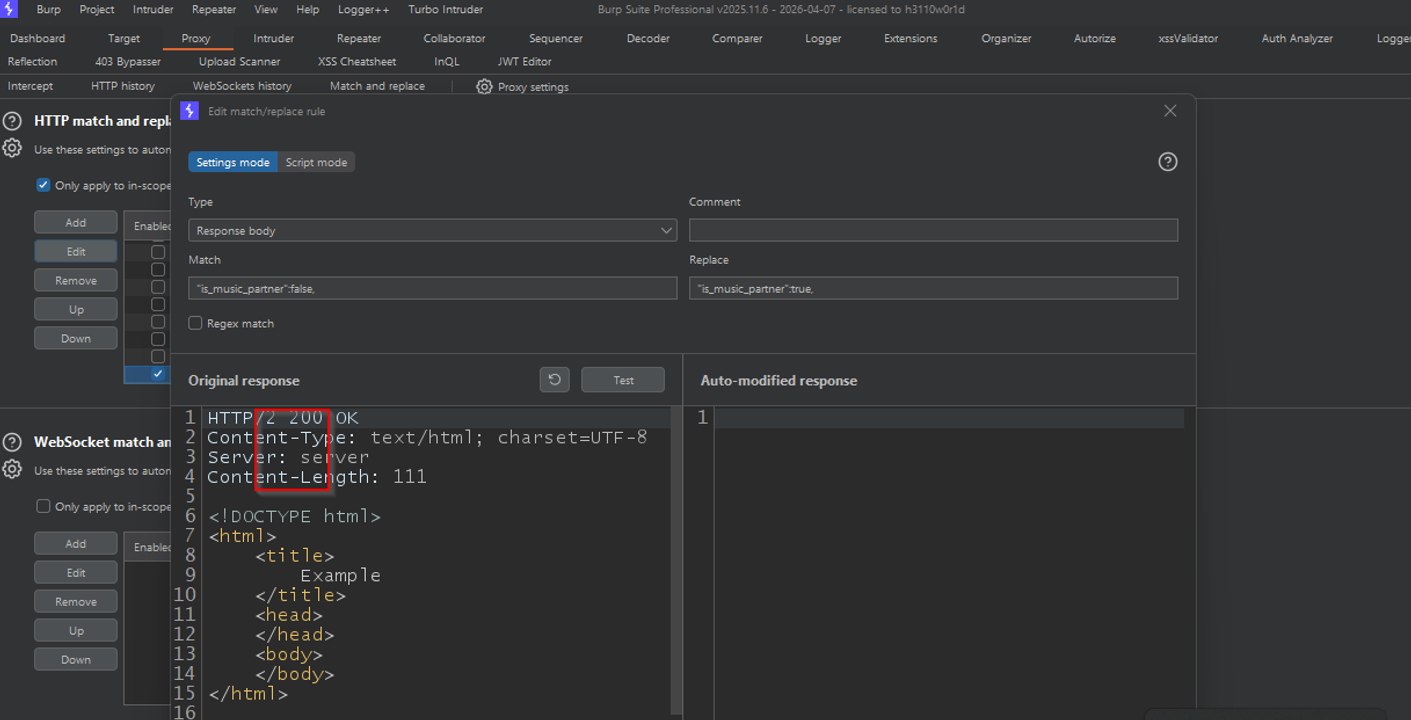
Task: Open the Autorize tab
Action: pos(1095,39)
